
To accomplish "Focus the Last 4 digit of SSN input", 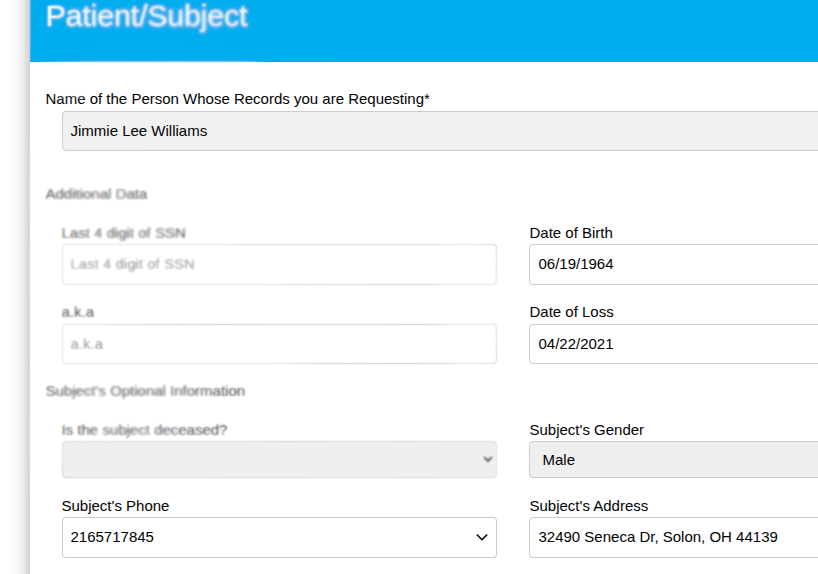I will pyautogui.click(x=279, y=265).
